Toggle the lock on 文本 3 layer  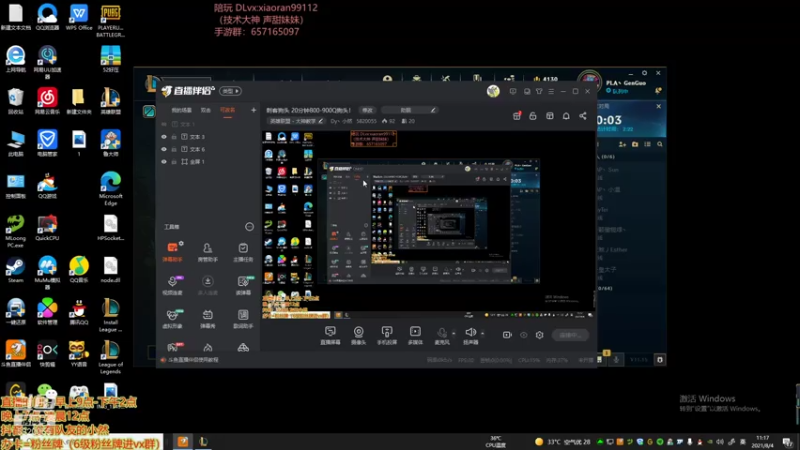point(174,137)
